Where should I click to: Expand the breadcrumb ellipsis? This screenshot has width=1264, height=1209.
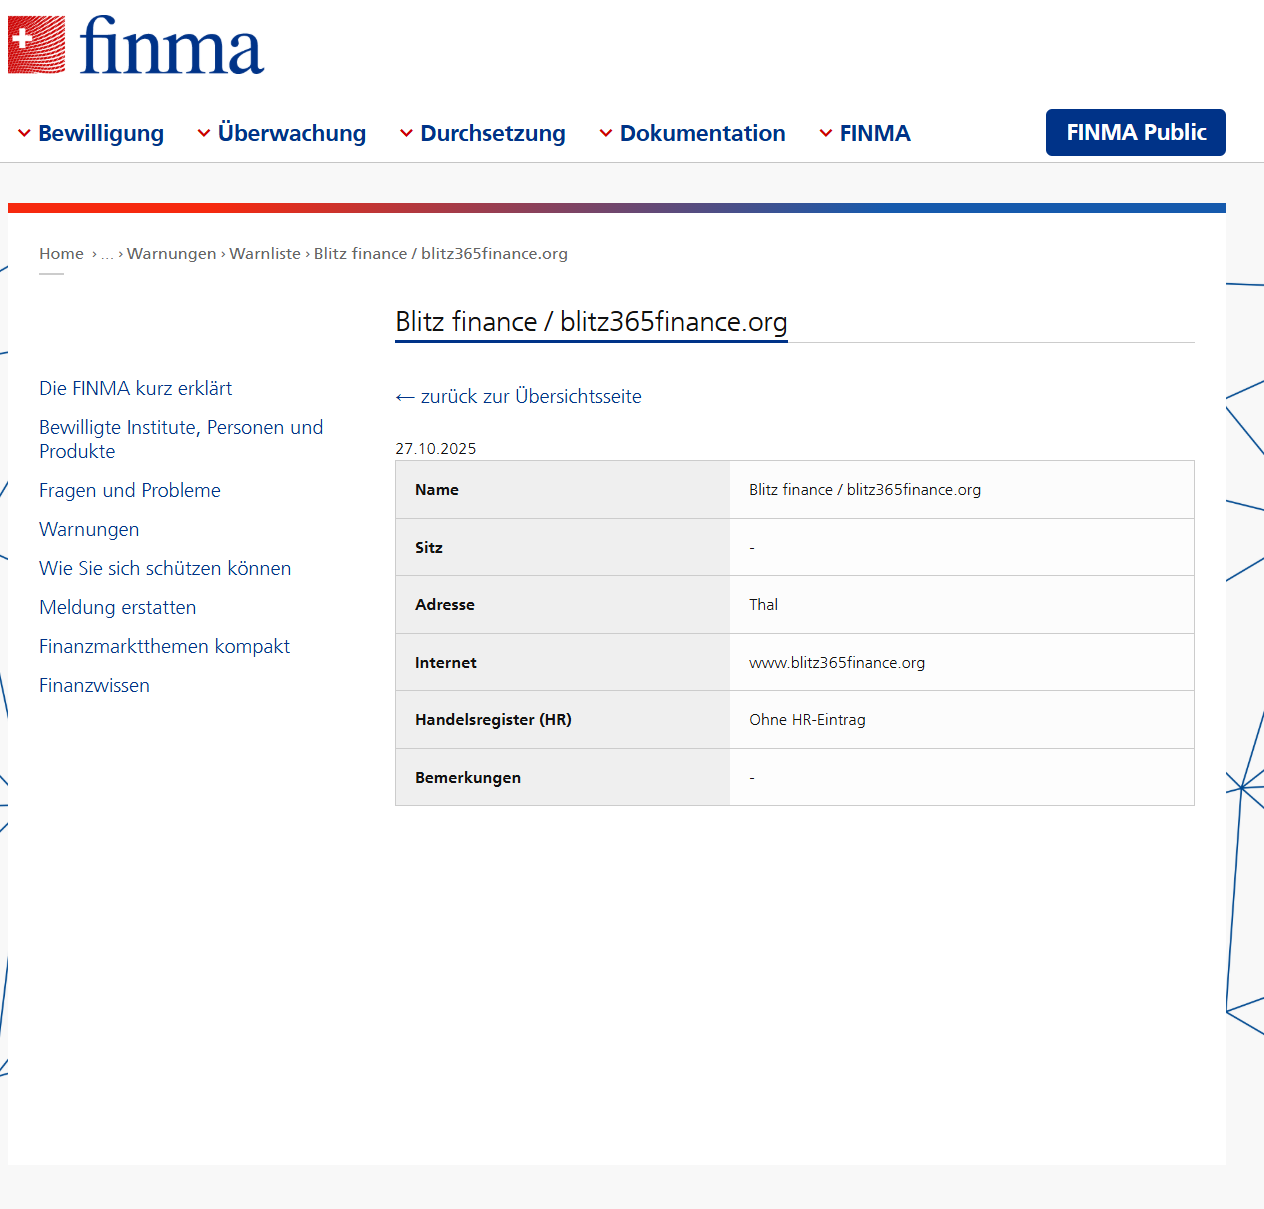[x=107, y=255]
